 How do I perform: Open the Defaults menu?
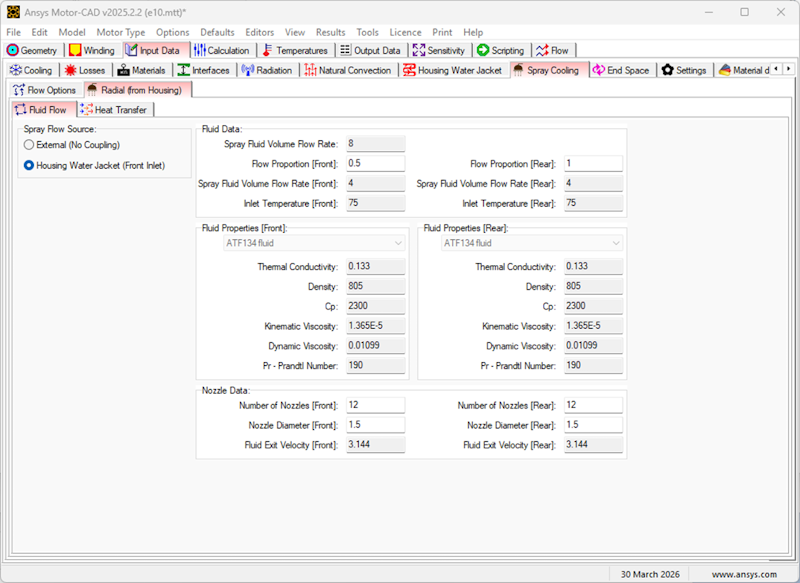pos(217,32)
